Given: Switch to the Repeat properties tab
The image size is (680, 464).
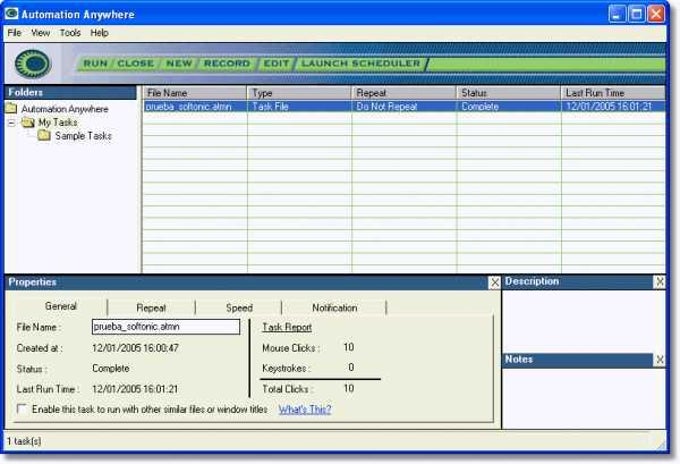Looking at the screenshot, I should 151,308.
